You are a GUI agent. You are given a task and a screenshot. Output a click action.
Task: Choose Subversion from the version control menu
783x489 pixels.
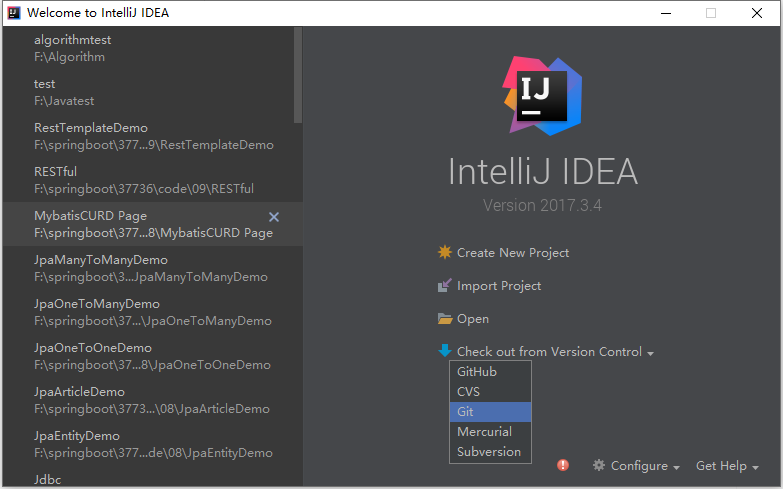(x=490, y=452)
